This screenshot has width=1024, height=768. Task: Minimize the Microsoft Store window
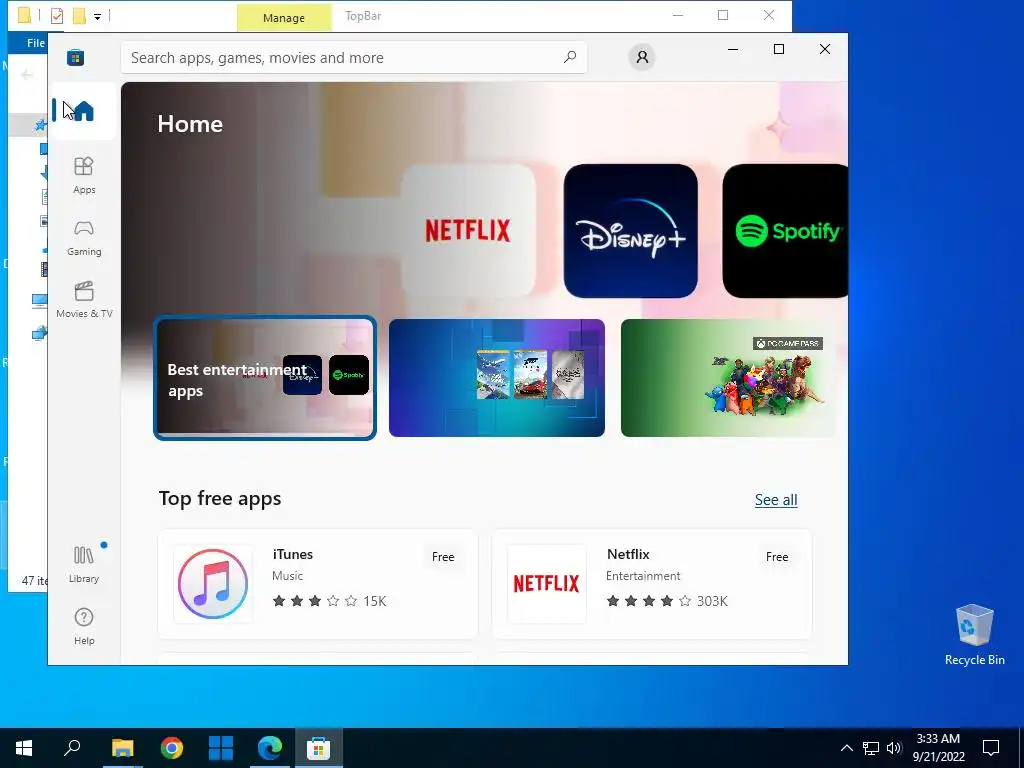[733, 49]
